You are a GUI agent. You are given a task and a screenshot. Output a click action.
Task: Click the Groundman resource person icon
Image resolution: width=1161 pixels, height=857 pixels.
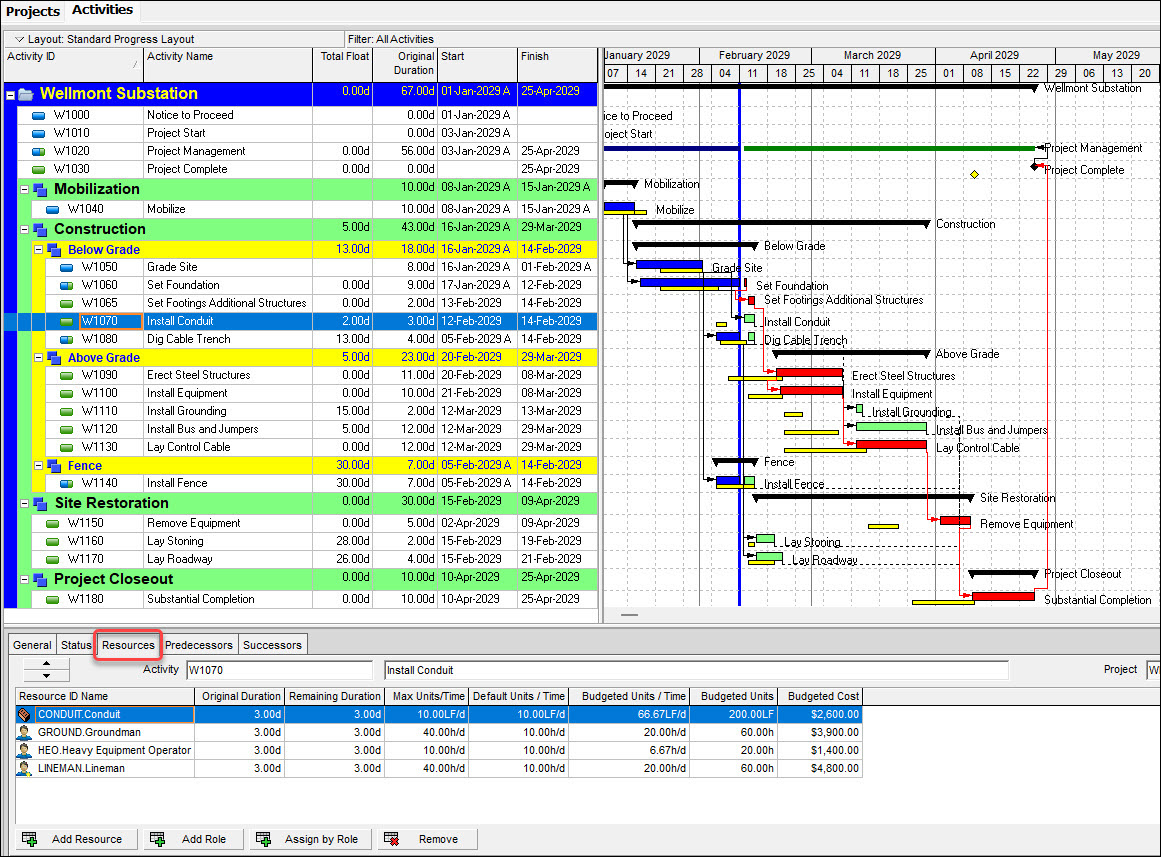pos(24,733)
